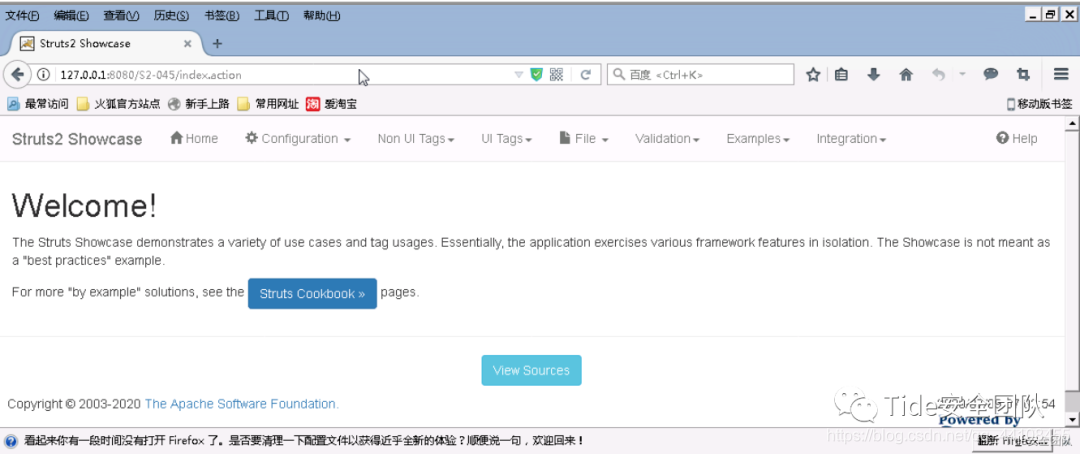The height and width of the screenshot is (454, 1080).
Task: Click the green security shield icon
Action: click(x=537, y=74)
